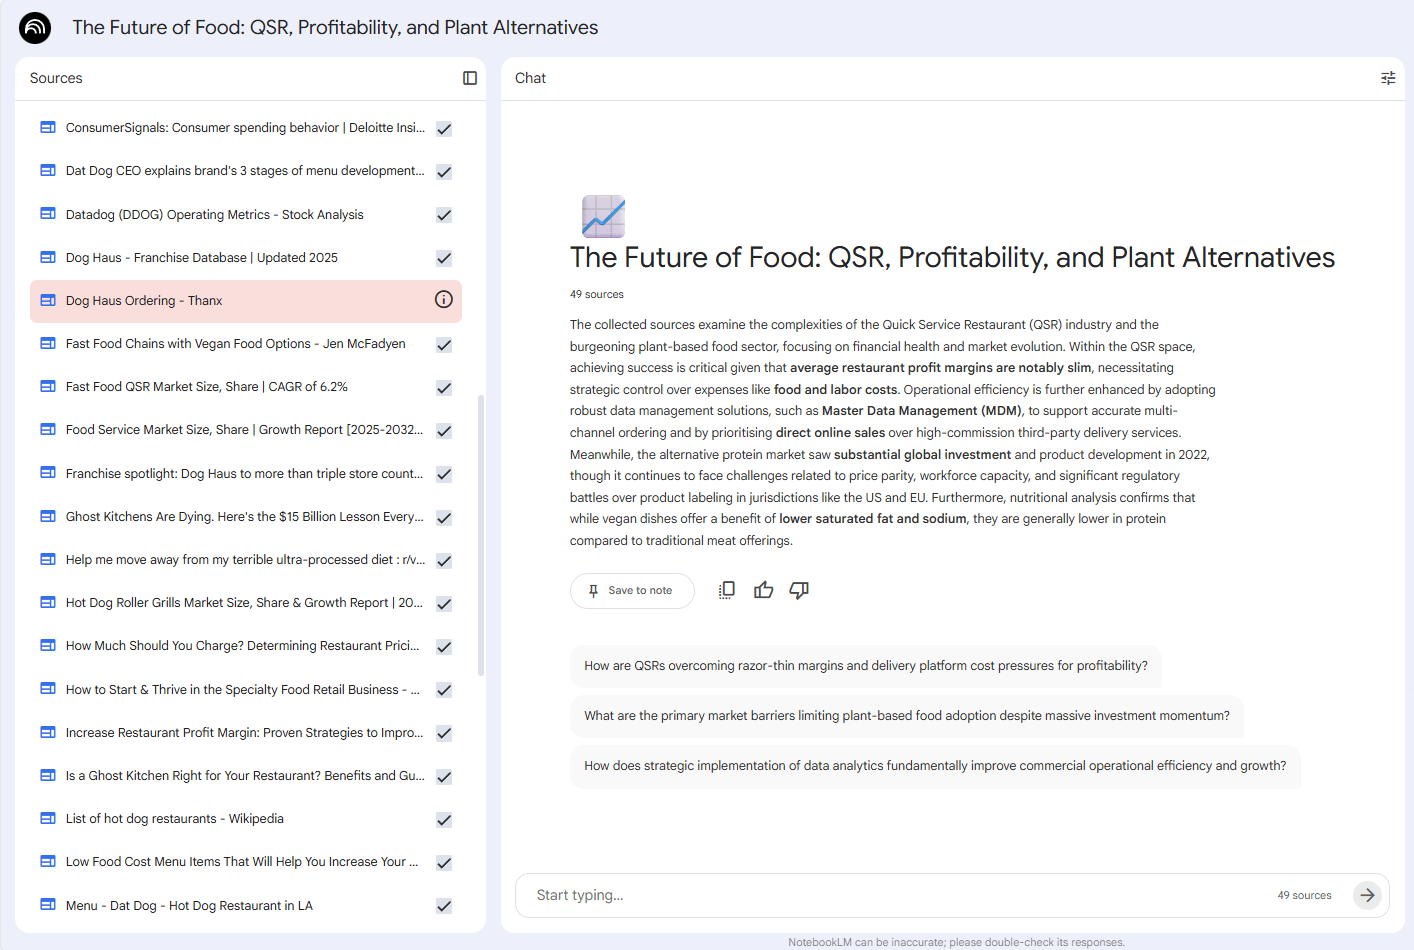
Task: Open the Dog Haus Ordering - Thanx source
Action: point(144,301)
